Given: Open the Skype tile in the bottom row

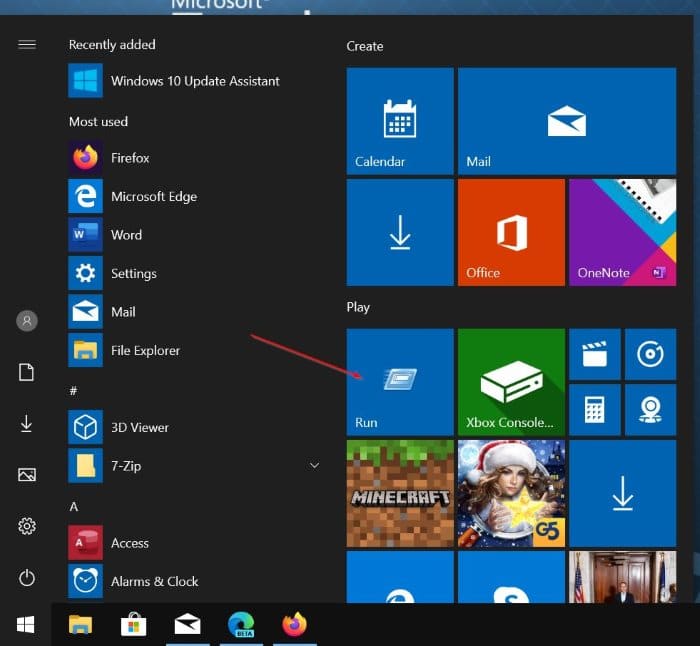Looking at the screenshot, I should (x=511, y=577).
